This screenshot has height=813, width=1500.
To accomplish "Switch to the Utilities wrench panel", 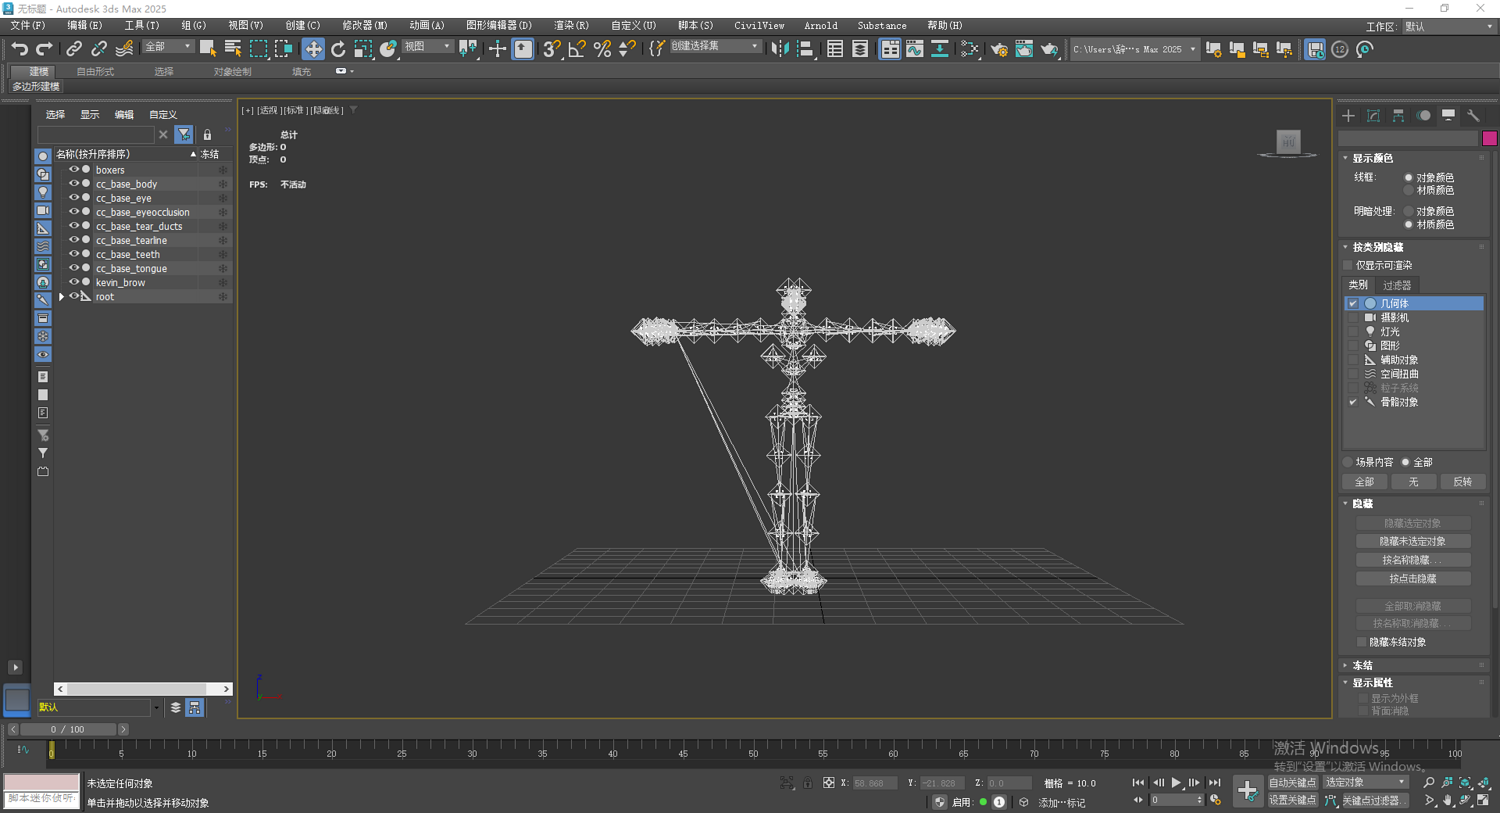I will 1473,116.
